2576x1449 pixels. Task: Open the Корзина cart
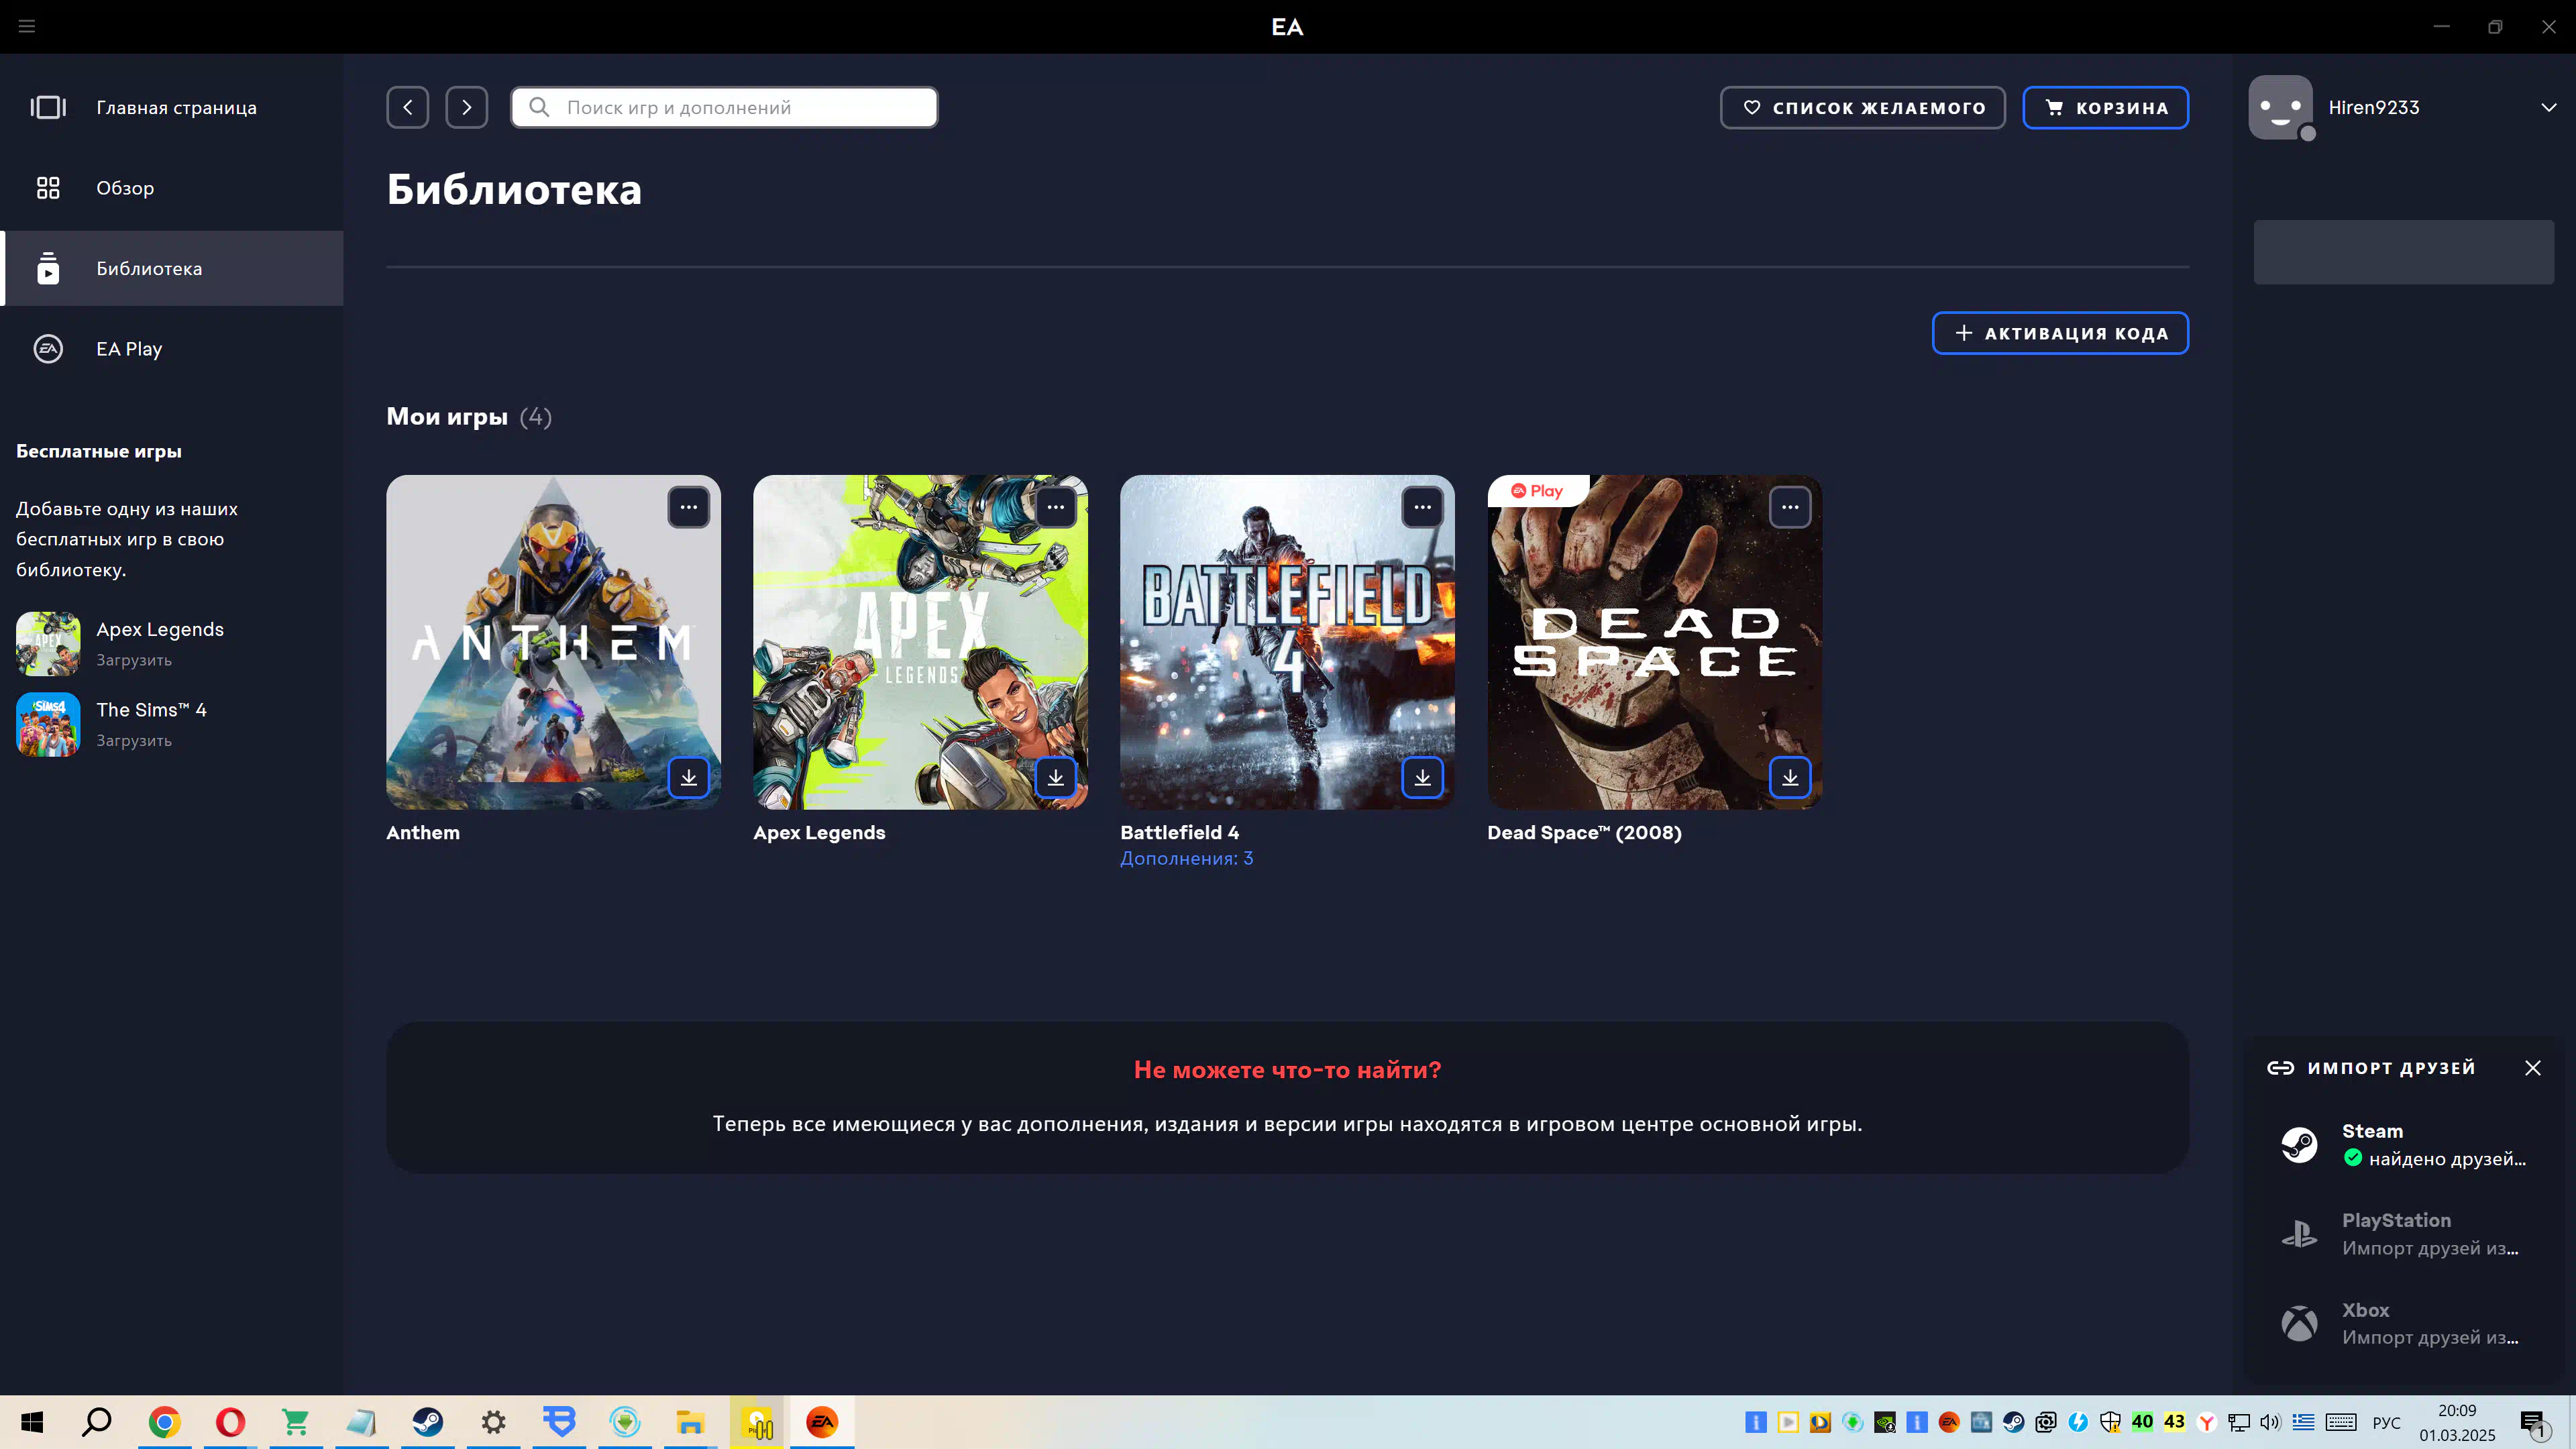coord(2105,107)
